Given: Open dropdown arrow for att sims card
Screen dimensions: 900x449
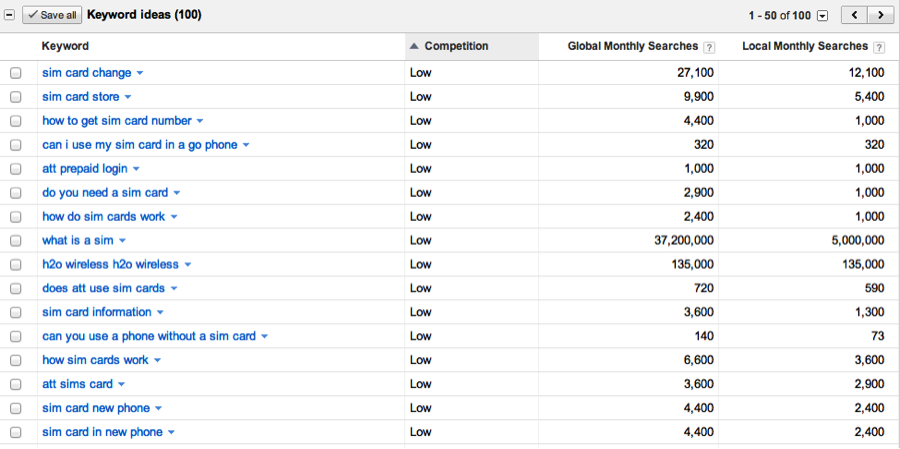Looking at the screenshot, I should (x=122, y=384).
